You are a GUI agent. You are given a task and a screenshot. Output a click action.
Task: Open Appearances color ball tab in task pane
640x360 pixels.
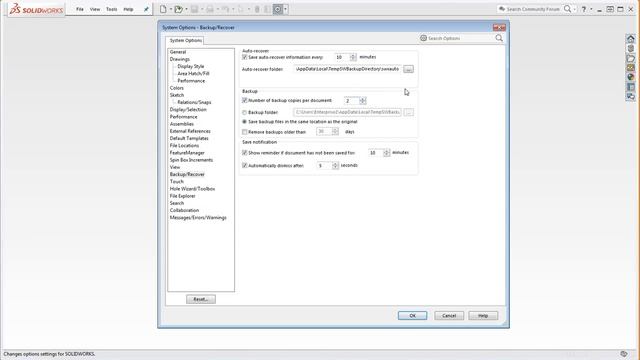pyautogui.click(x=631, y=77)
